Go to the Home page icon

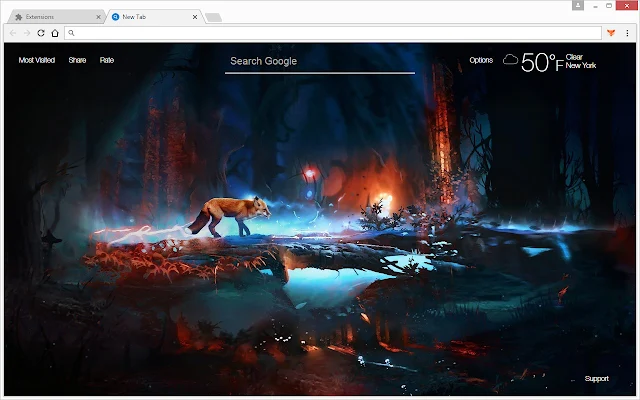55,33
